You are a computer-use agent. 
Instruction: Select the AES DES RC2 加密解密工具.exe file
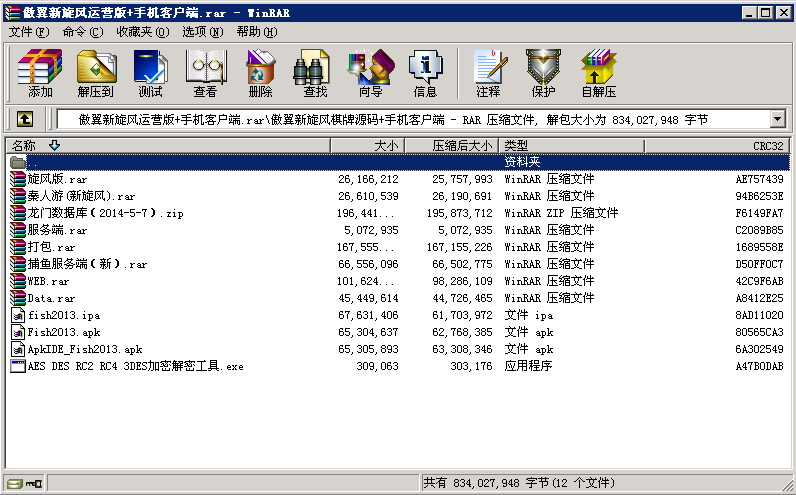[x=135, y=366]
